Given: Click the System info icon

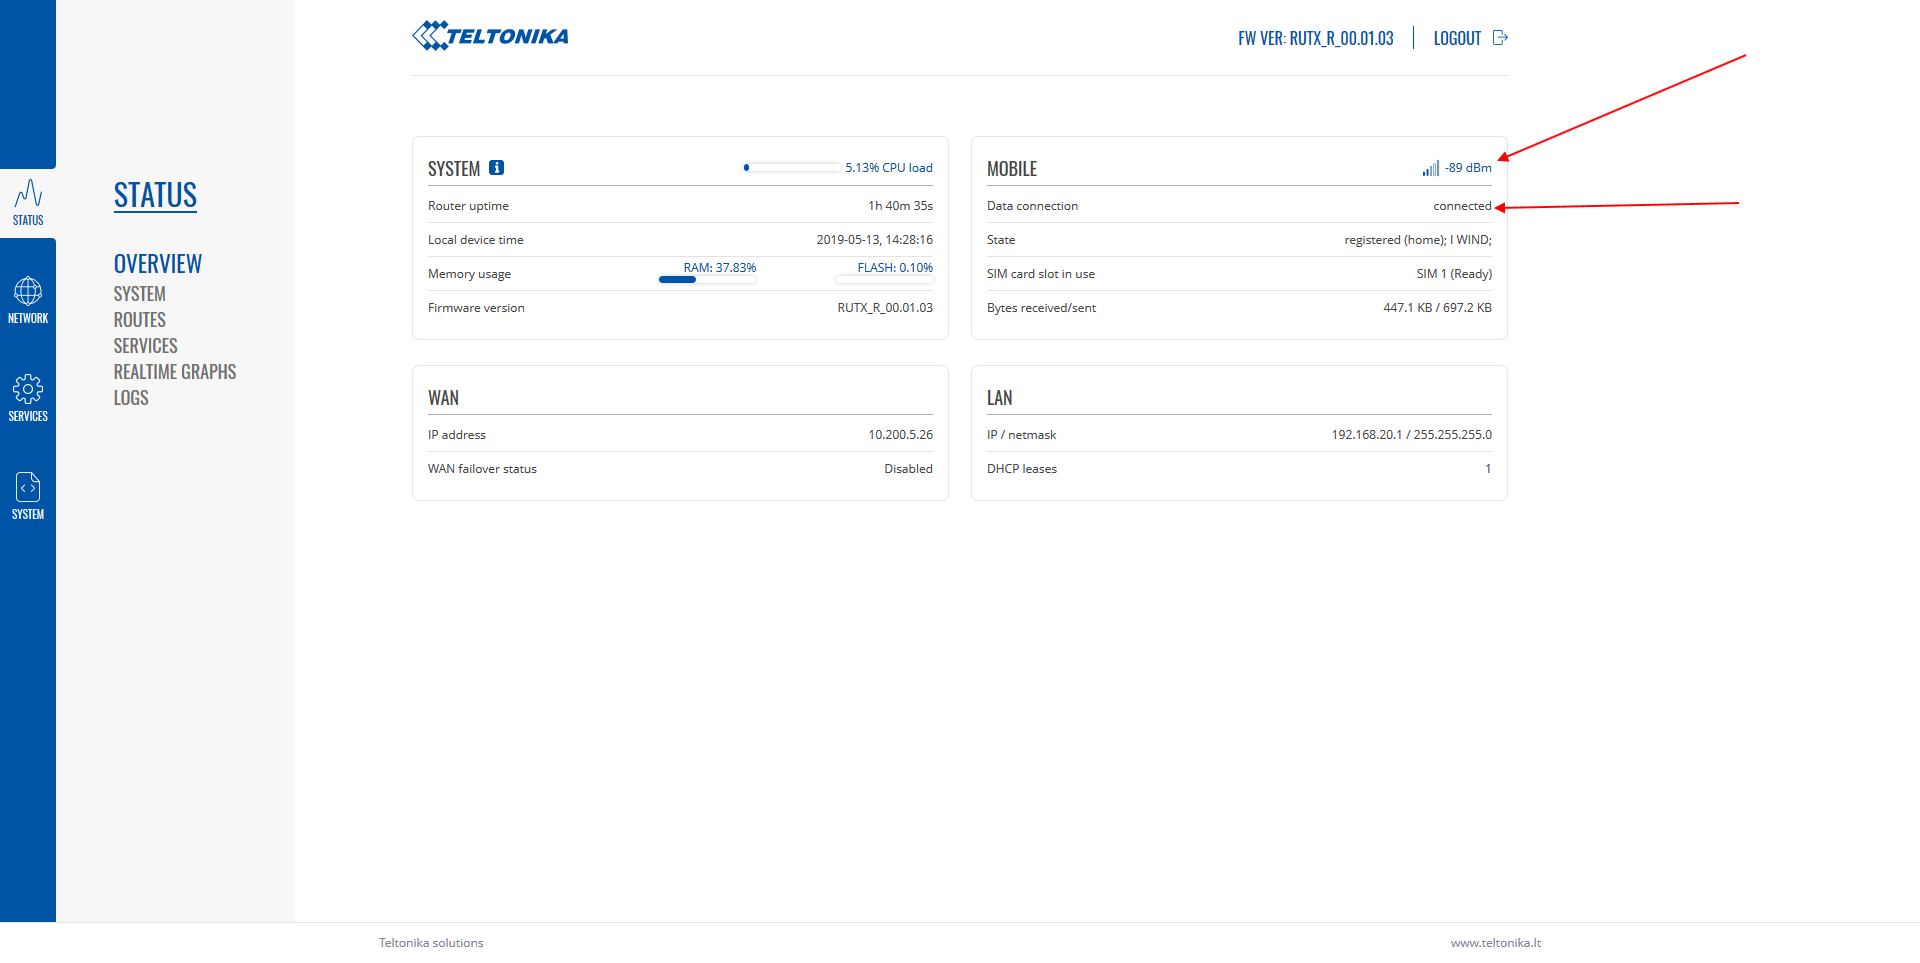Looking at the screenshot, I should 496,168.
